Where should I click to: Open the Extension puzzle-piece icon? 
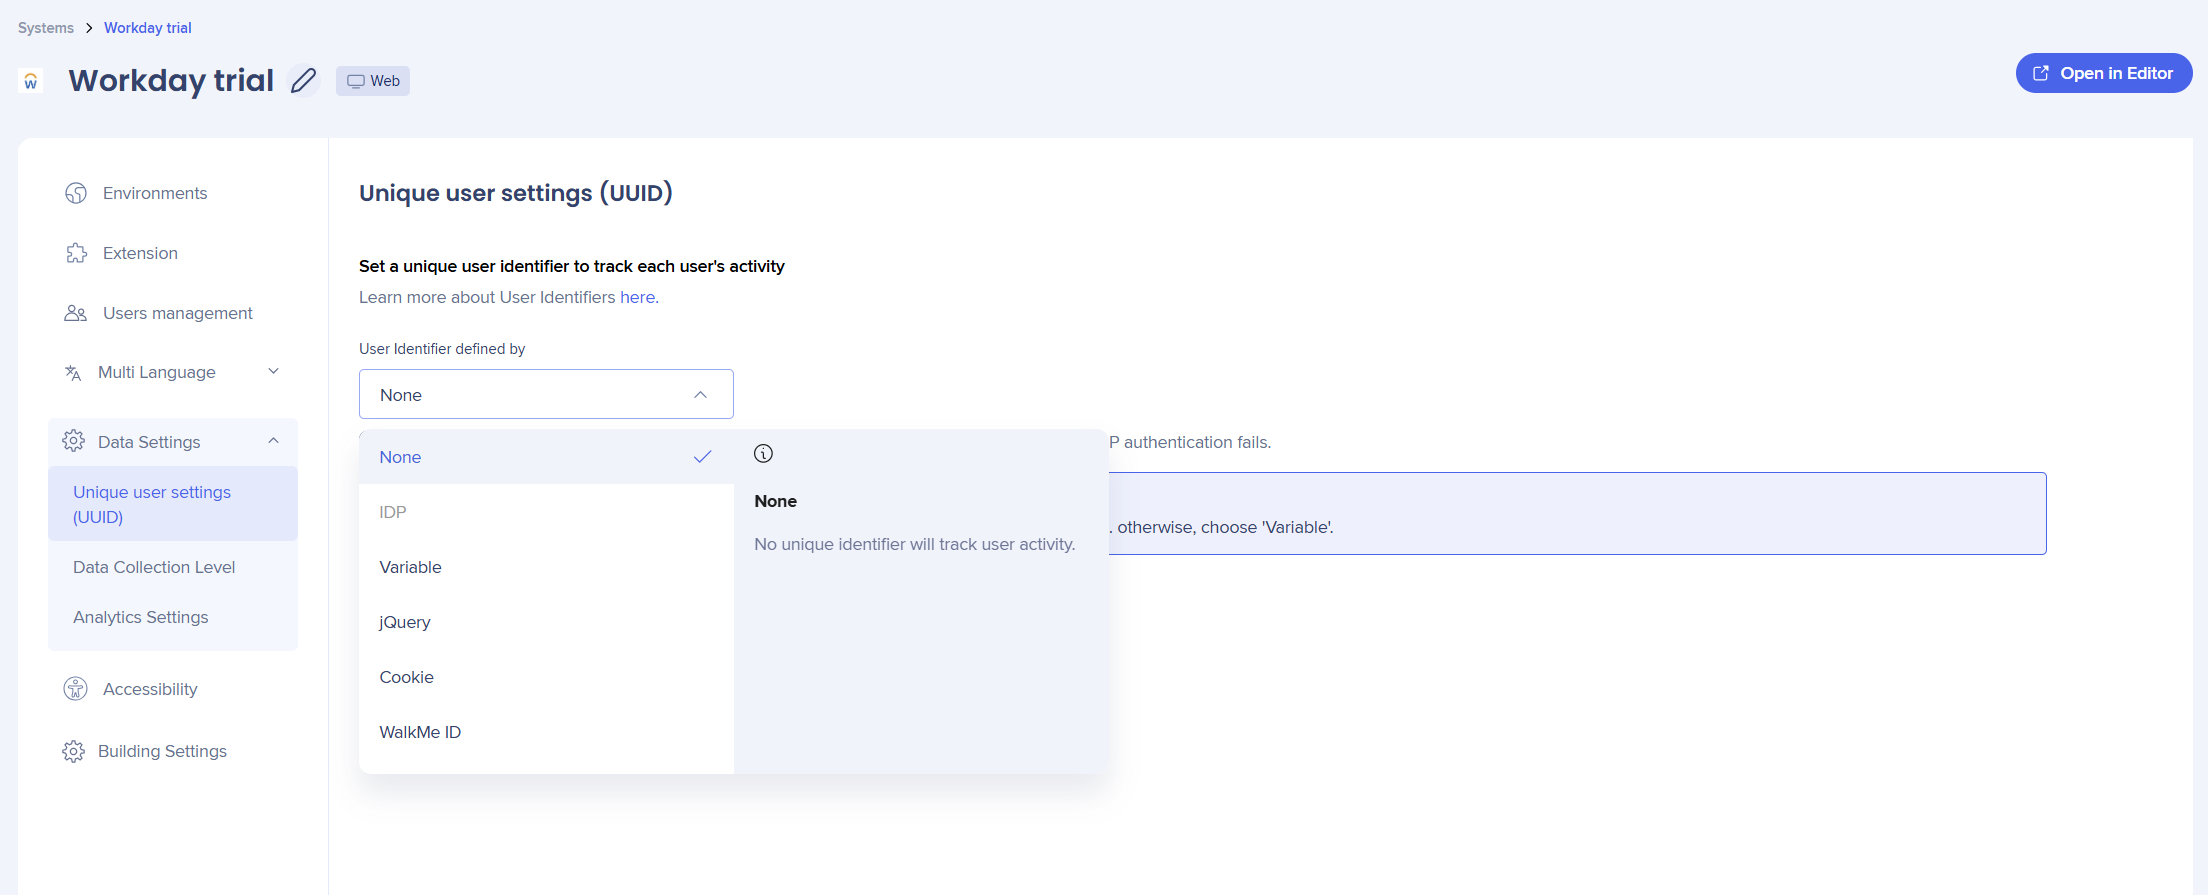76,253
